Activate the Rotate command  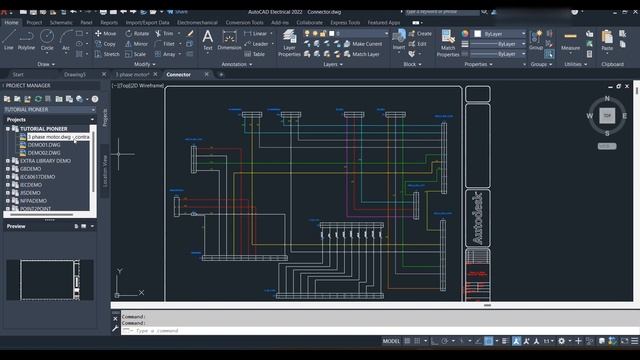137,33
